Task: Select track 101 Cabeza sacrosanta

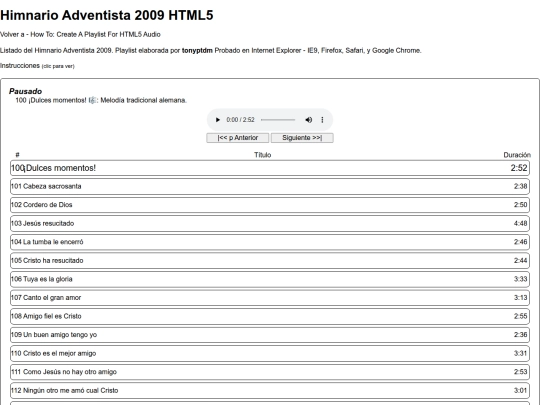Action: 270,186
